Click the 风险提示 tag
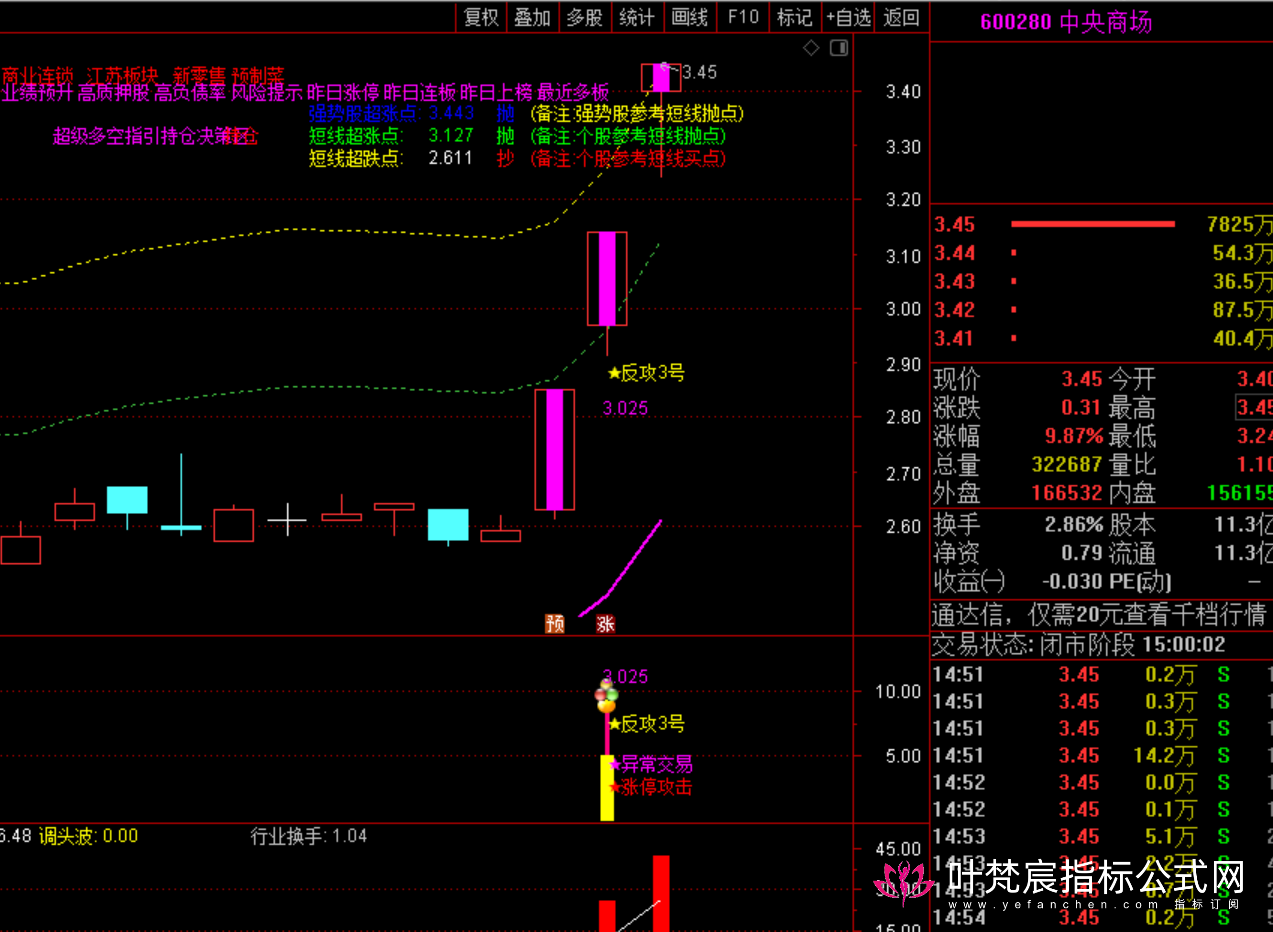 (267, 93)
